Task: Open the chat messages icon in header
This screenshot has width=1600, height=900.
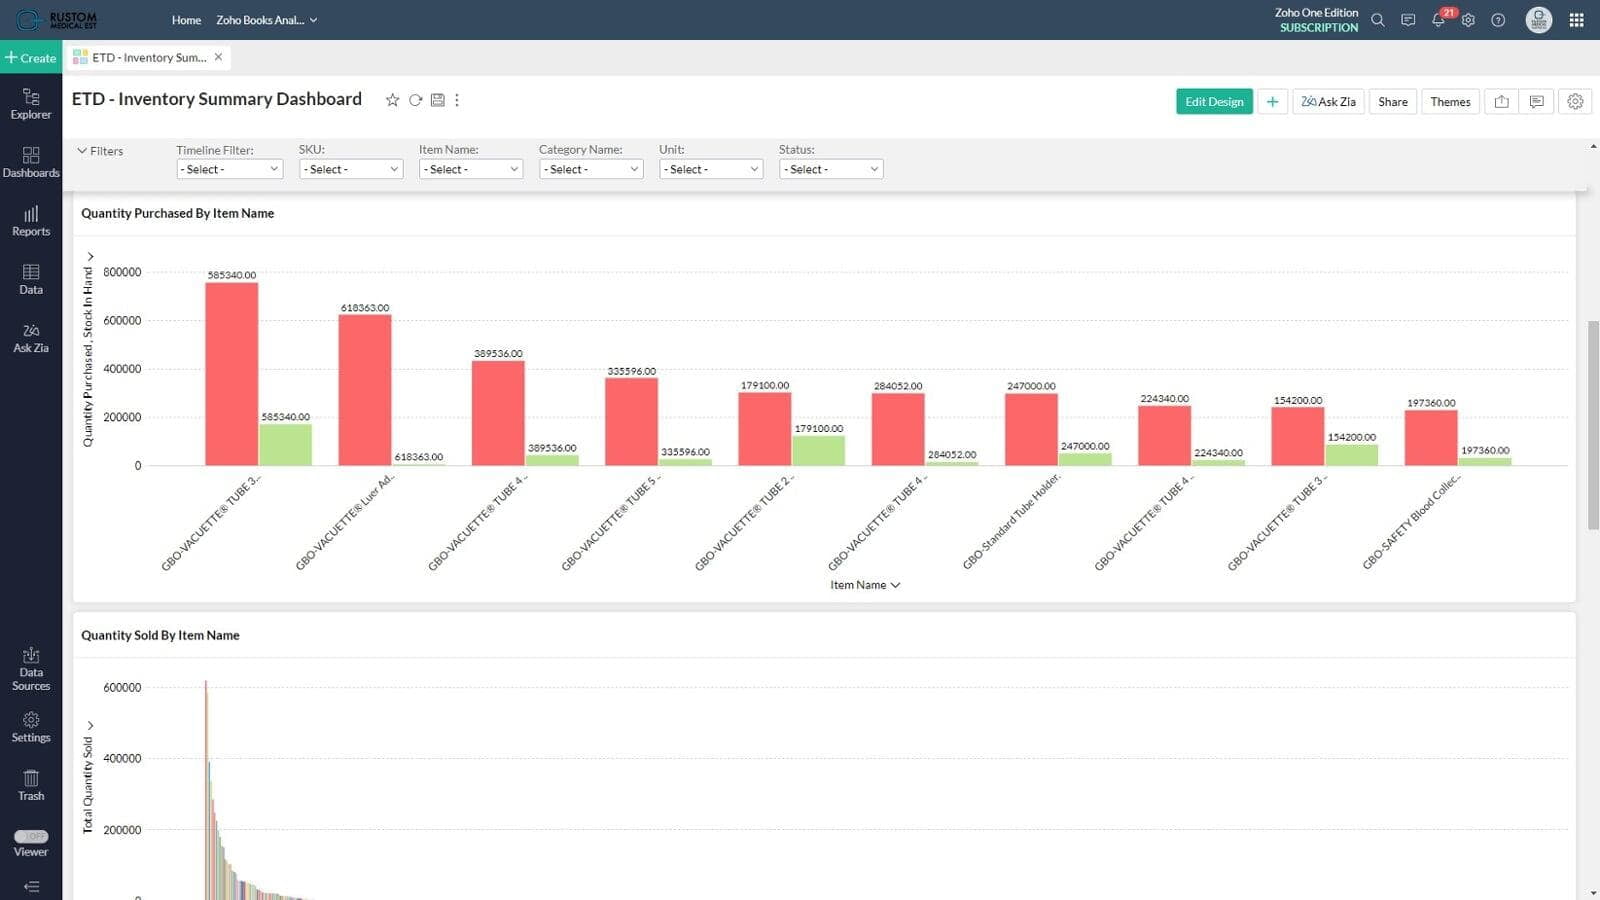Action: click(x=1408, y=20)
